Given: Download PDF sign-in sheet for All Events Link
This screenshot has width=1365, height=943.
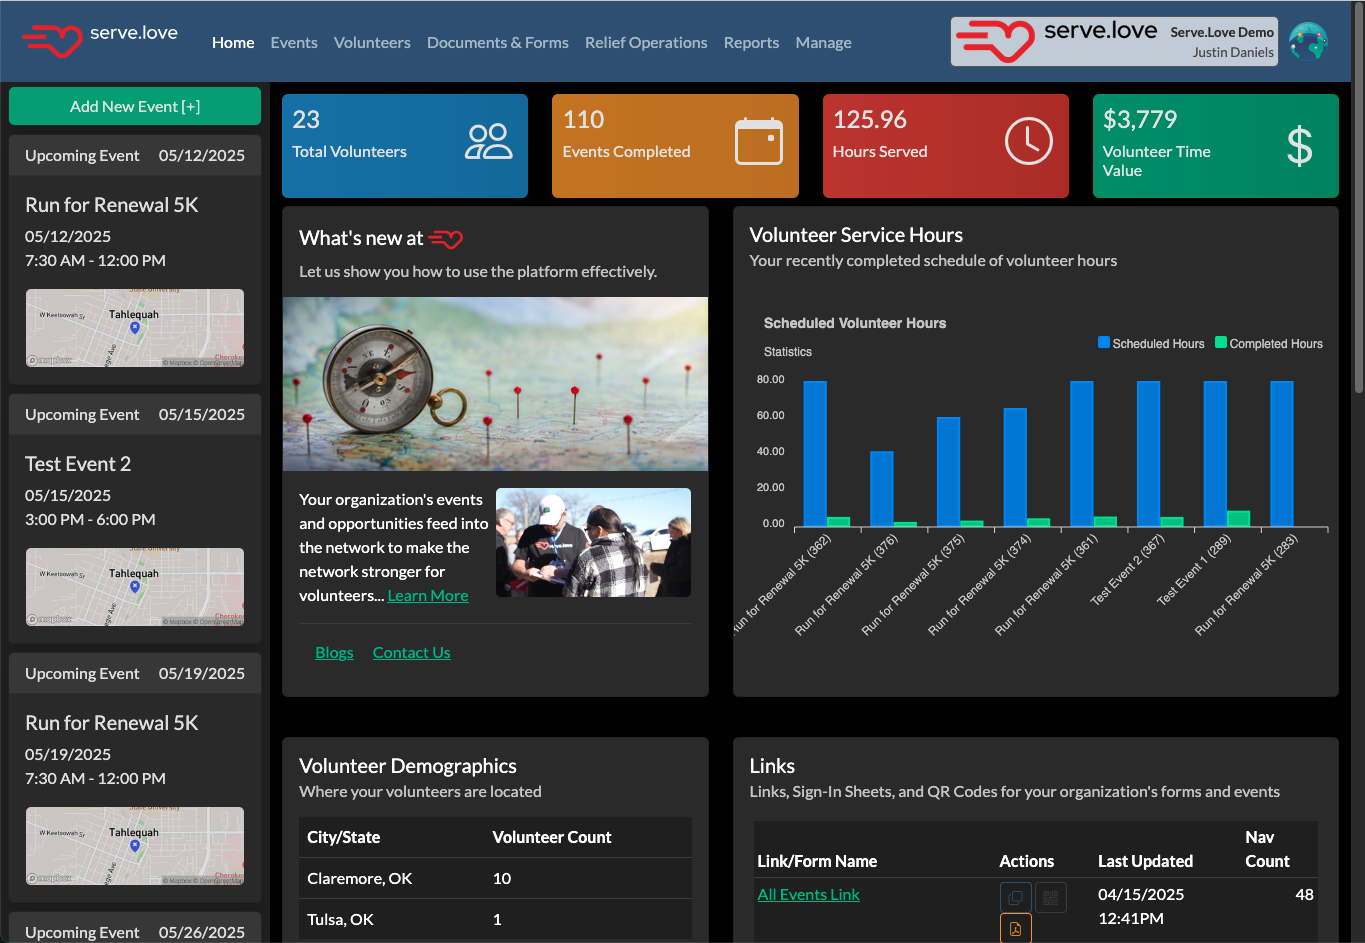Looking at the screenshot, I should pyautogui.click(x=1015, y=929).
